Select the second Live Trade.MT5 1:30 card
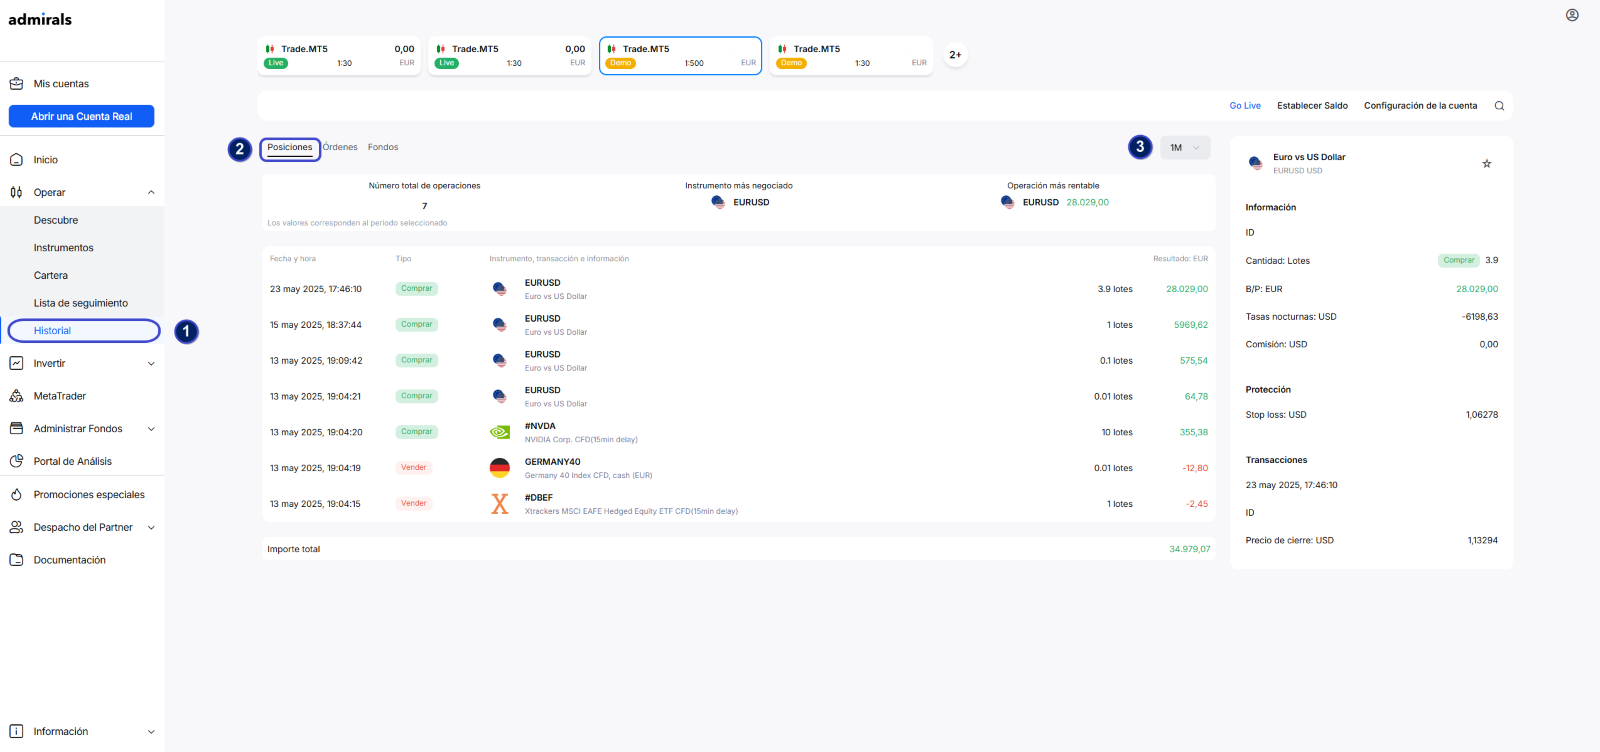 (510, 56)
